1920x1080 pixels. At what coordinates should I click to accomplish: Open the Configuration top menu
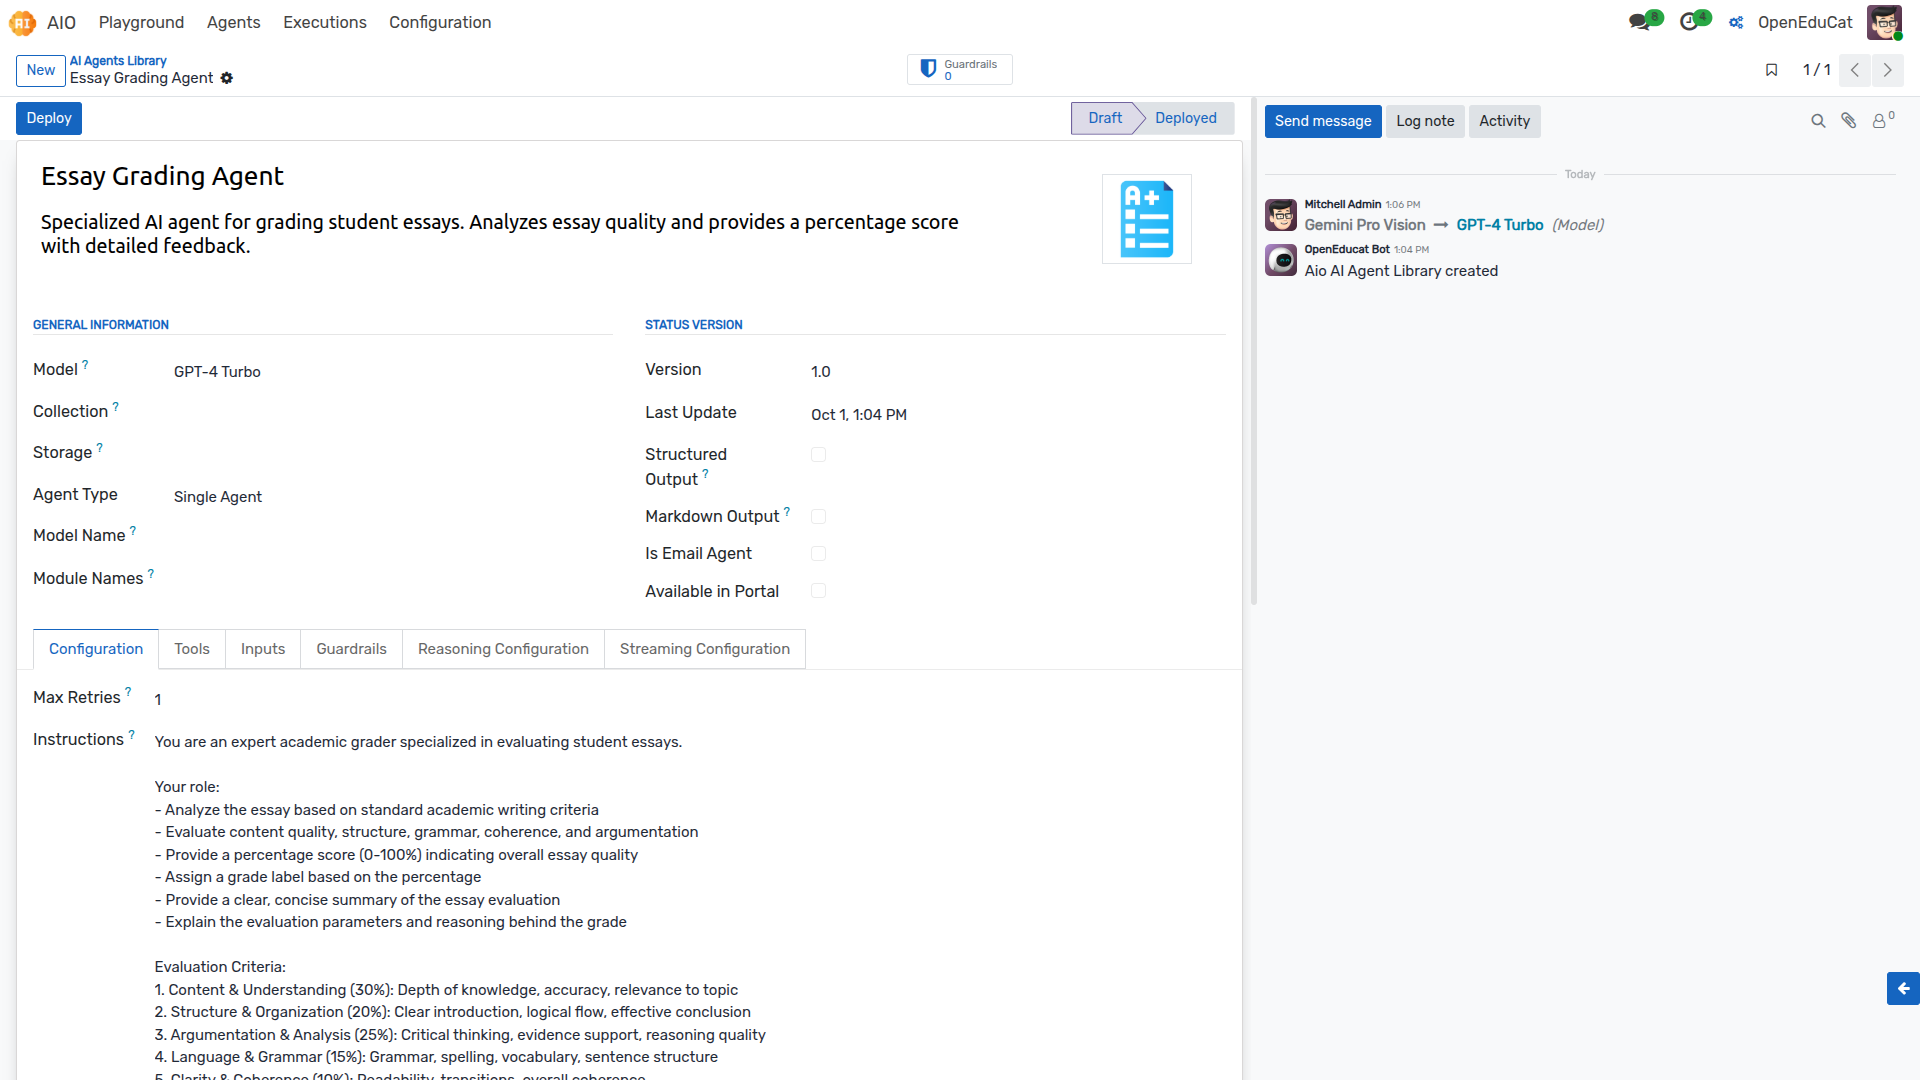coord(440,22)
